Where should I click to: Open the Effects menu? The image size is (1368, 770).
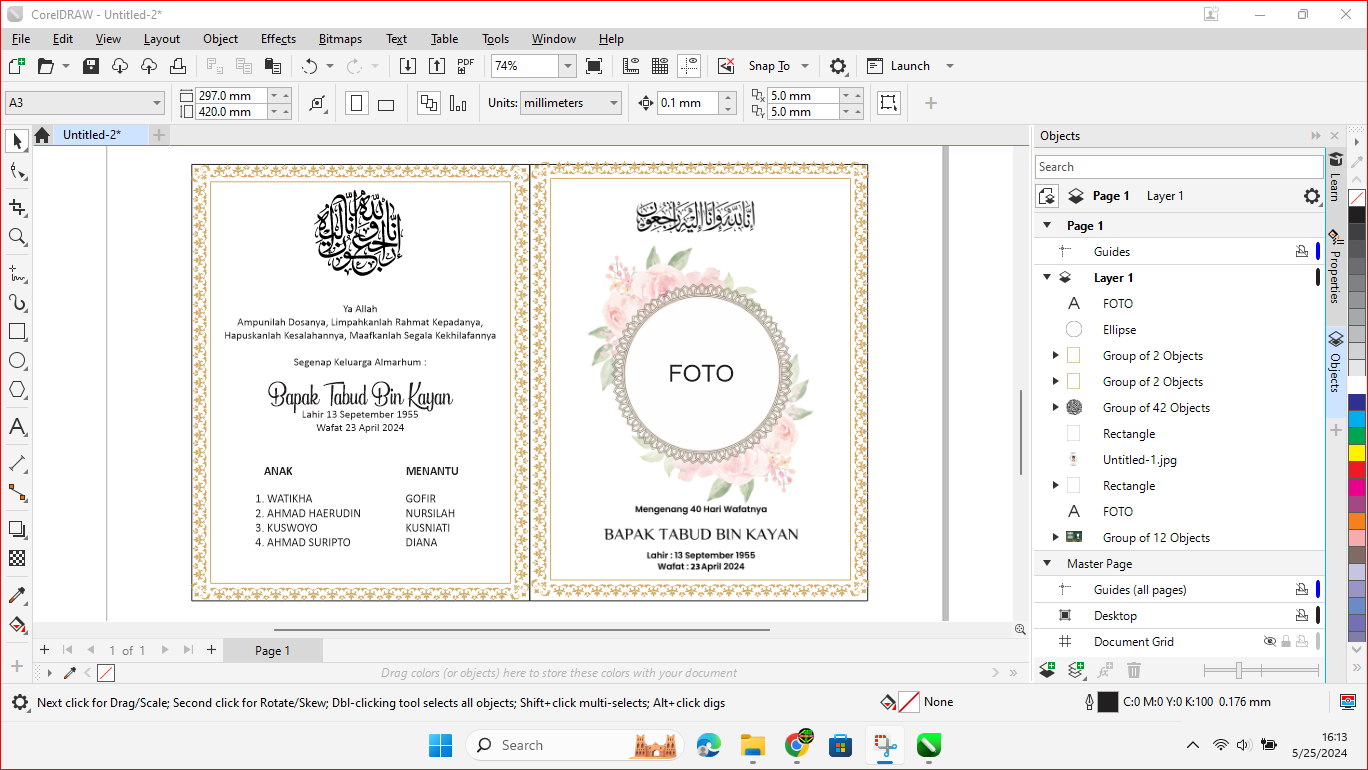pyautogui.click(x=278, y=39)
